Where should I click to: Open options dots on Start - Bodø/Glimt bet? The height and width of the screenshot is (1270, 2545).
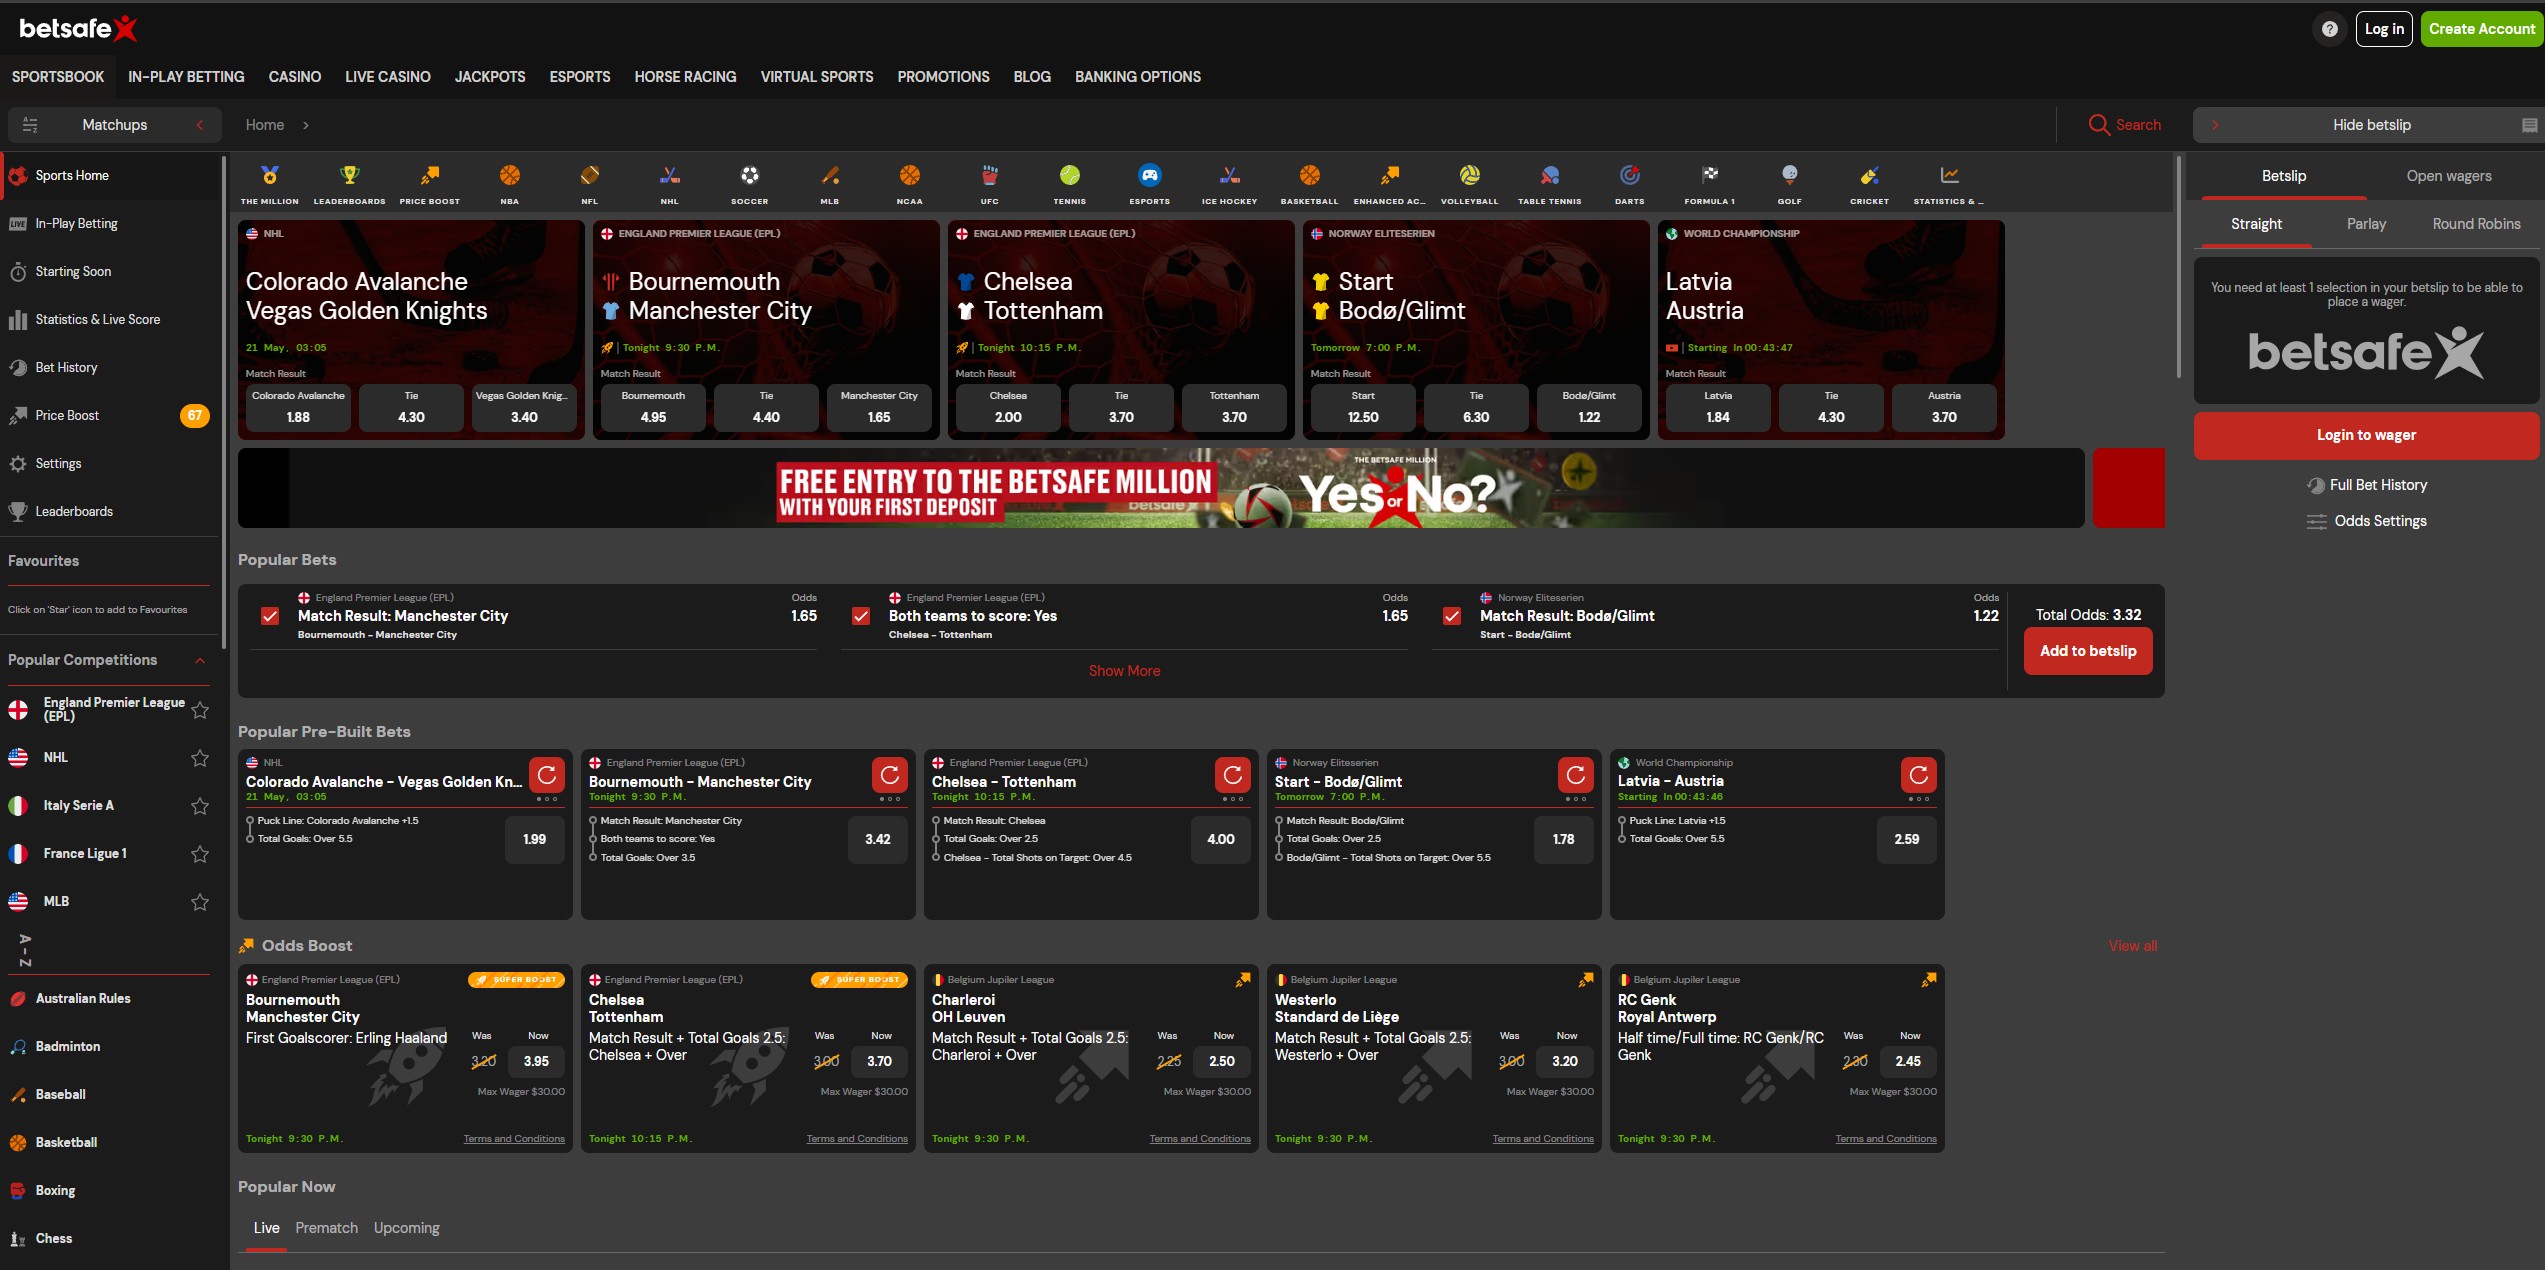click(x=1576, y=799)
